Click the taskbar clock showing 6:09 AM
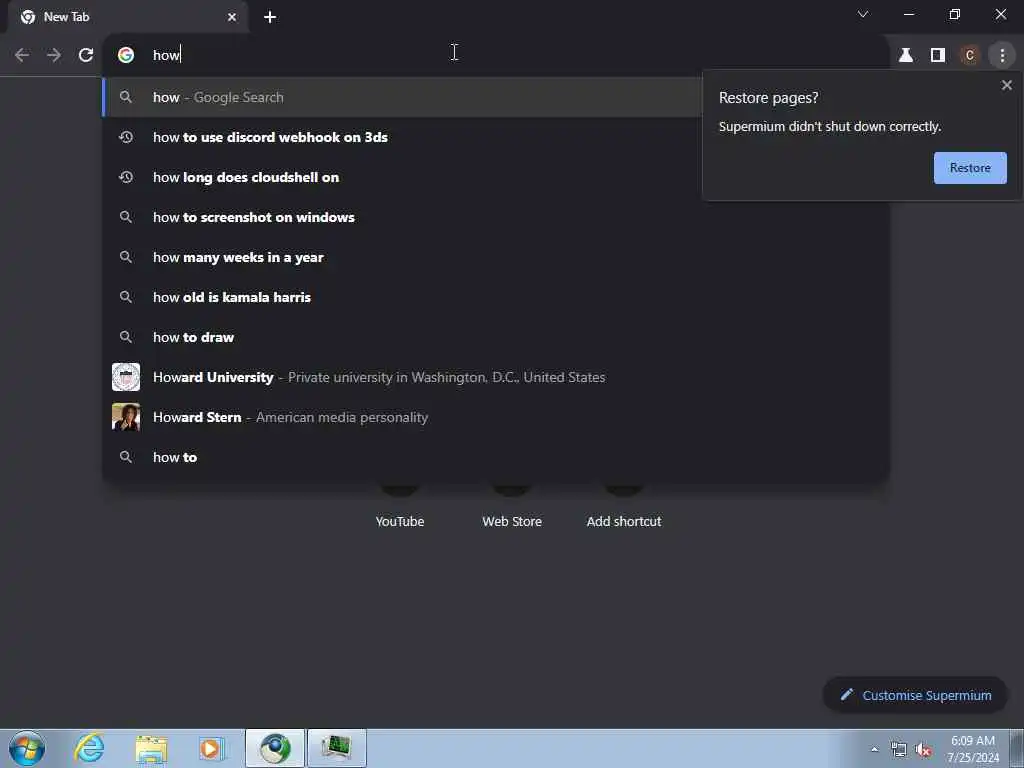Screen dimensions: 1024x768 pos(973,749)
